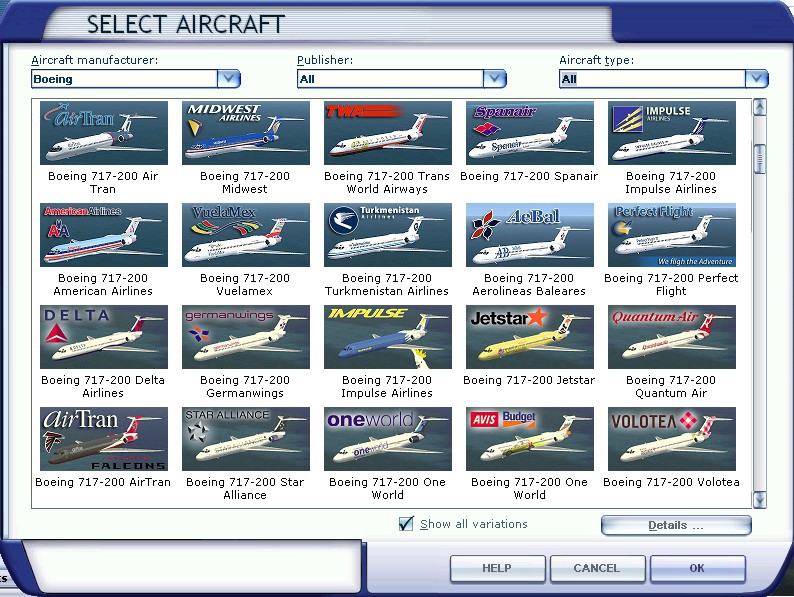
Task: Pick the TWA Trans World Airways aircraft
Action: [x=388, y=133]
